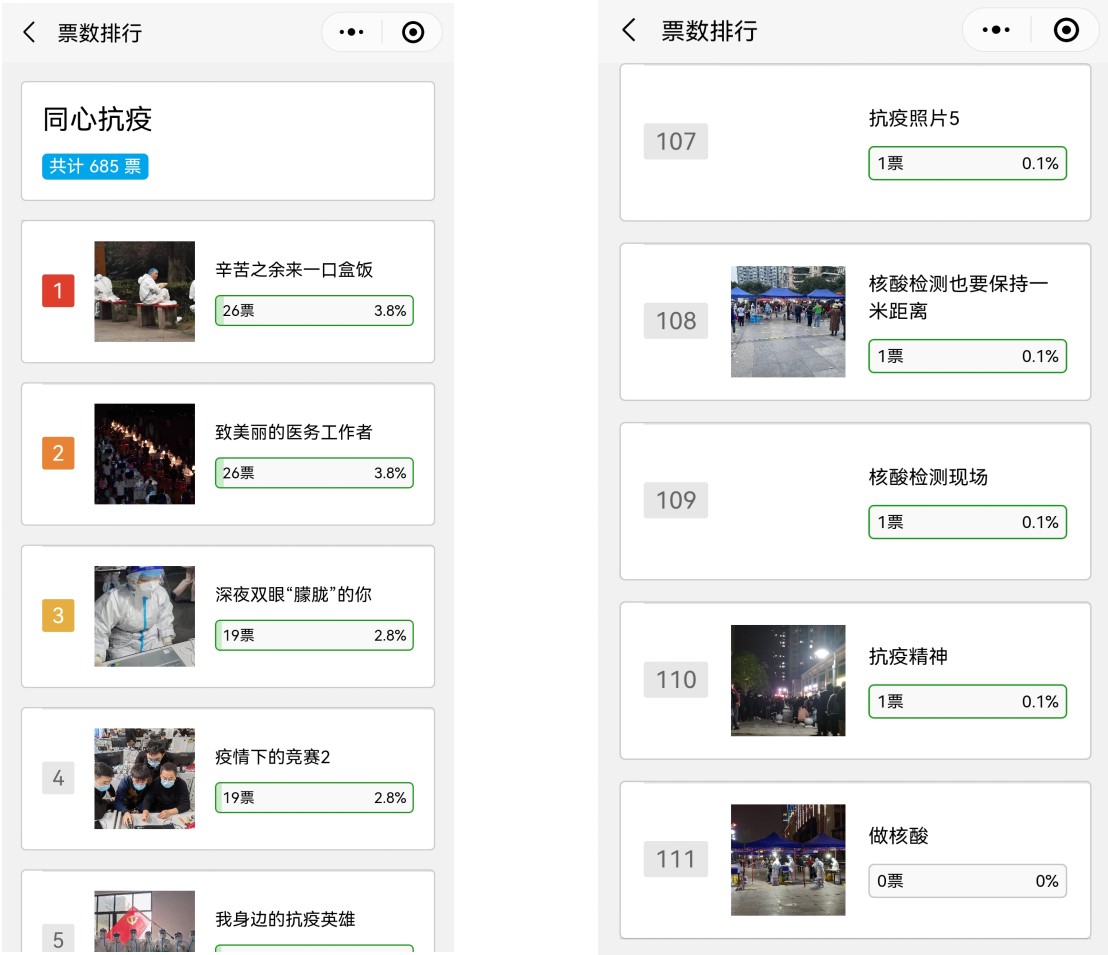Click orange rank 2 badge
Image resolution: width=1108 pixels, height=955 pixels.
(x=58, y=453)
